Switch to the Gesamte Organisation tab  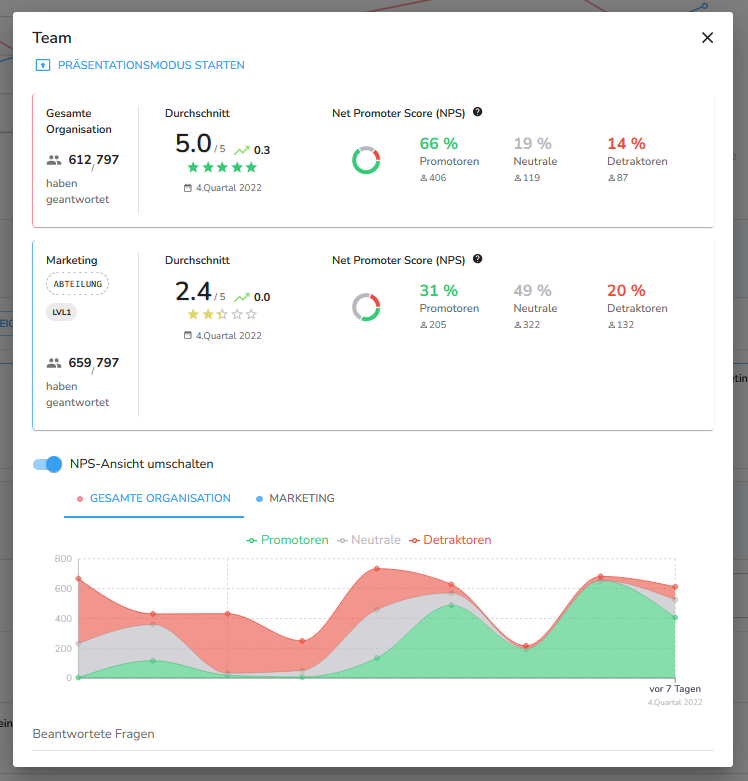pos(154,498)
